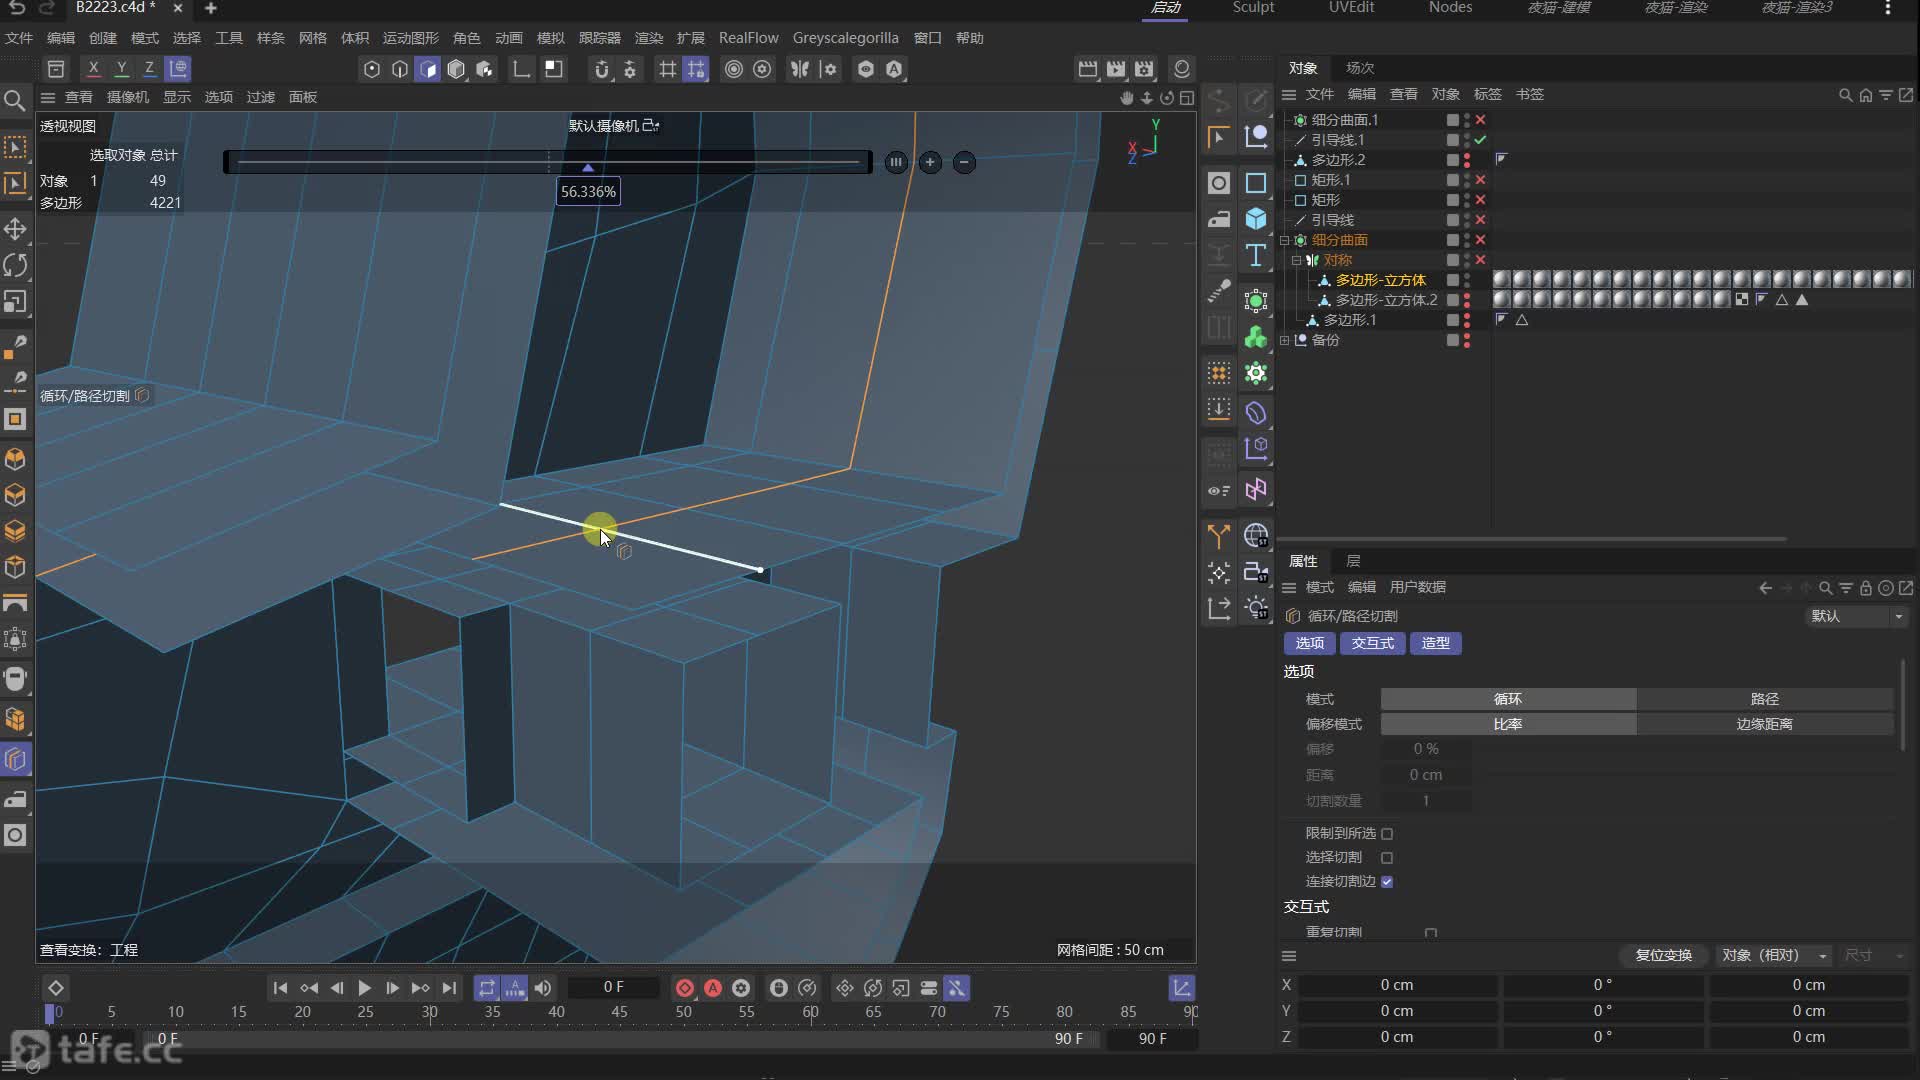Click the 复位变换 button
Image resolution: width=1920 pixels, height=1080 pixels.
click(1663, 955)
